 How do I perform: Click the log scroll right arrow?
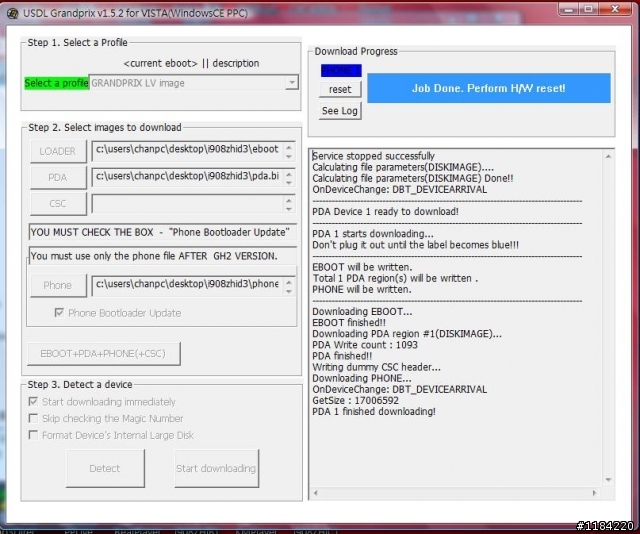point(594,493)
